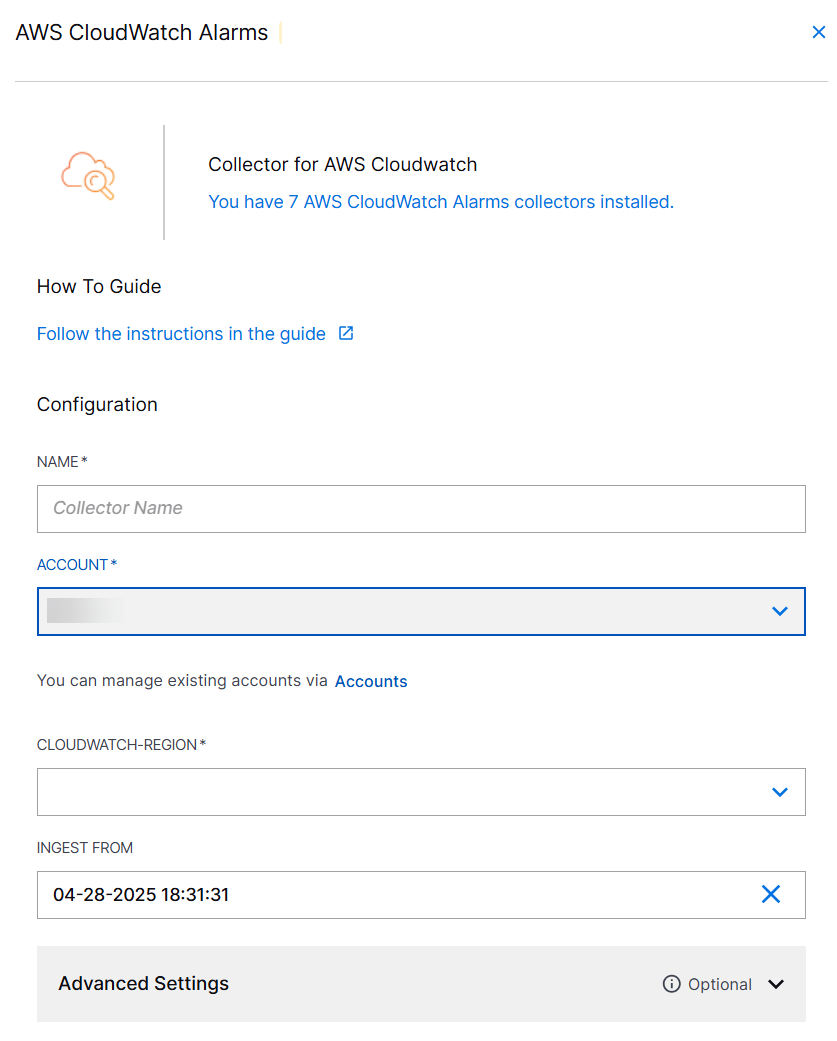Expand the Advanced Settings section
The width and height of the screenshot is (837, 1041).
click(x=421, y=984)
